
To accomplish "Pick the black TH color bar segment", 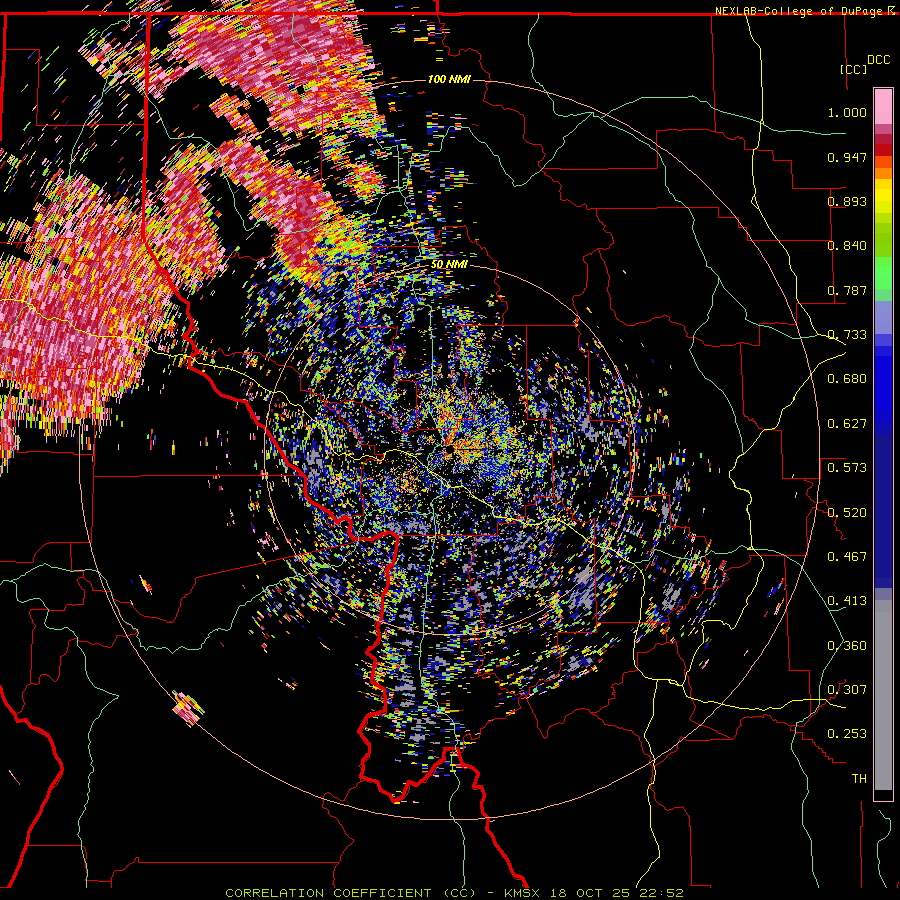I will (x=883, y=794).
